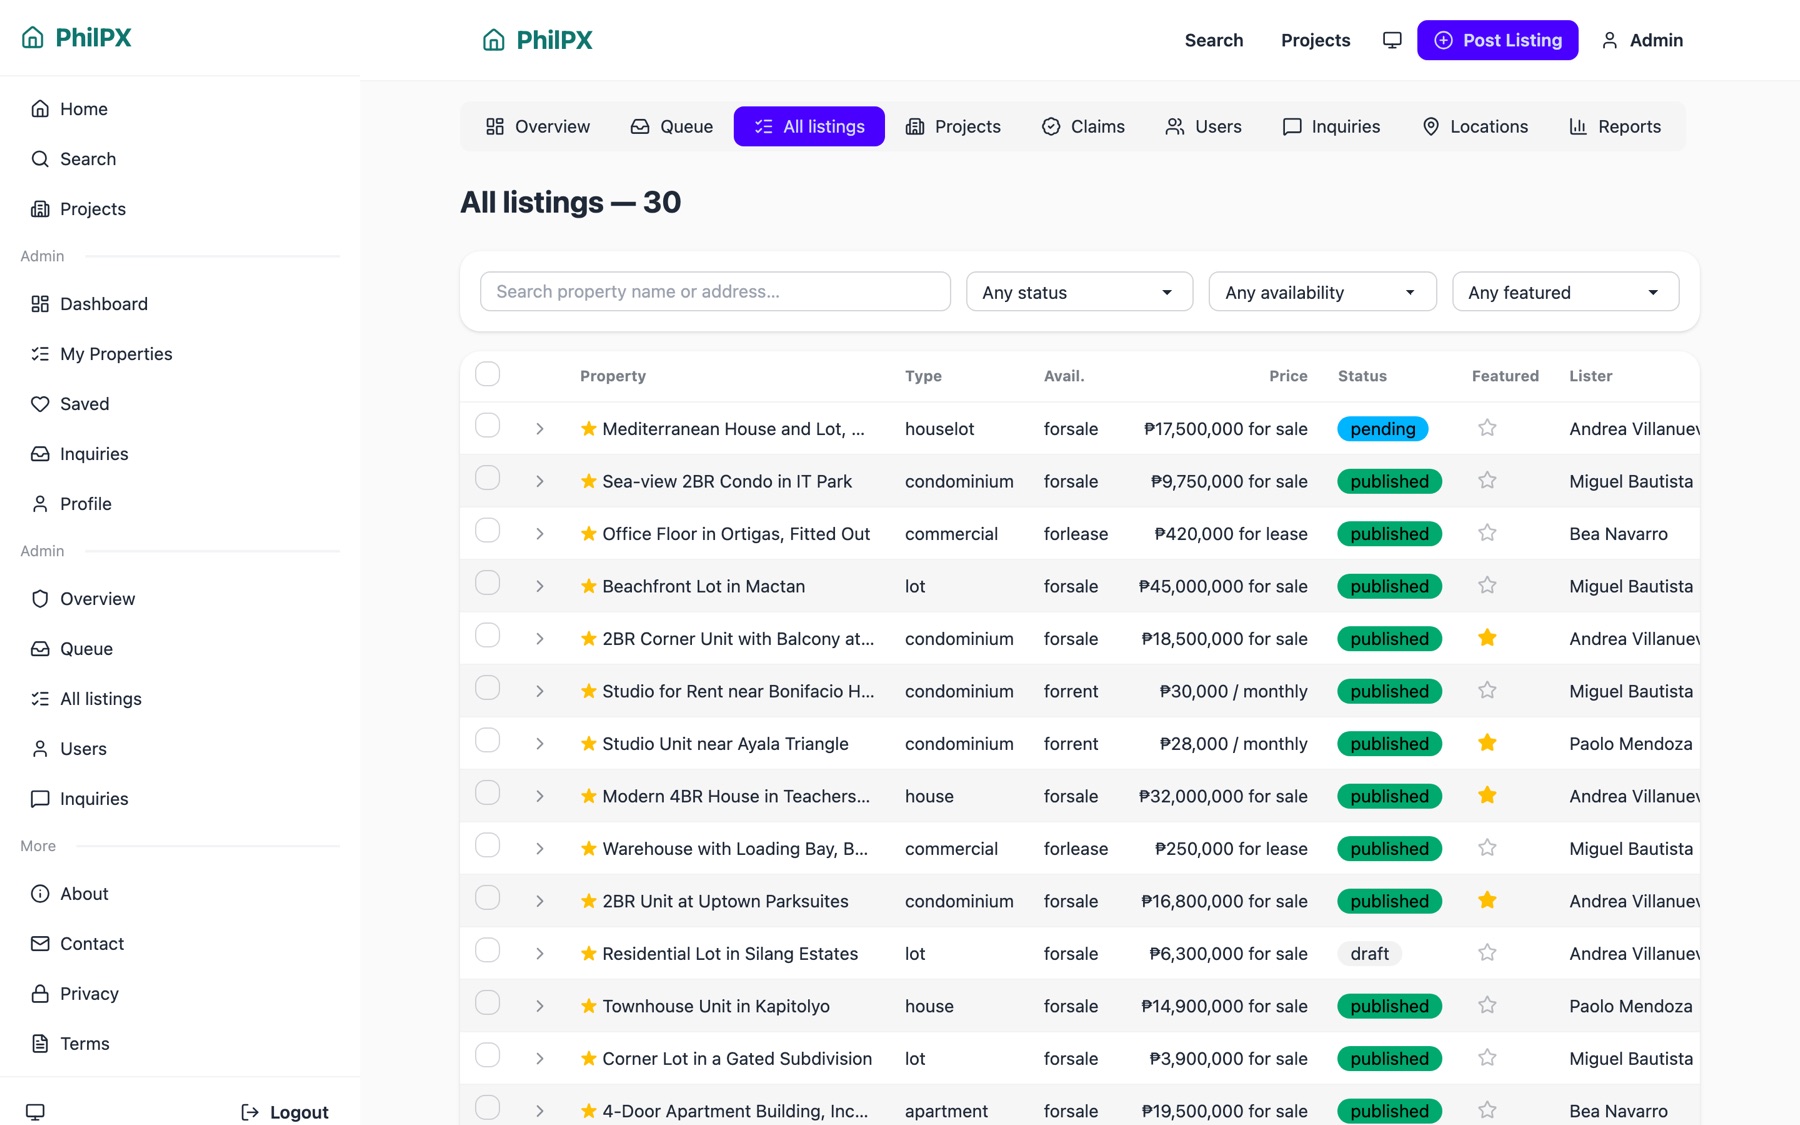Viewport: 1800px width, 1125px height.
Task: Click the PhilPX home logo in sidebar
Action: pos(76,37)
